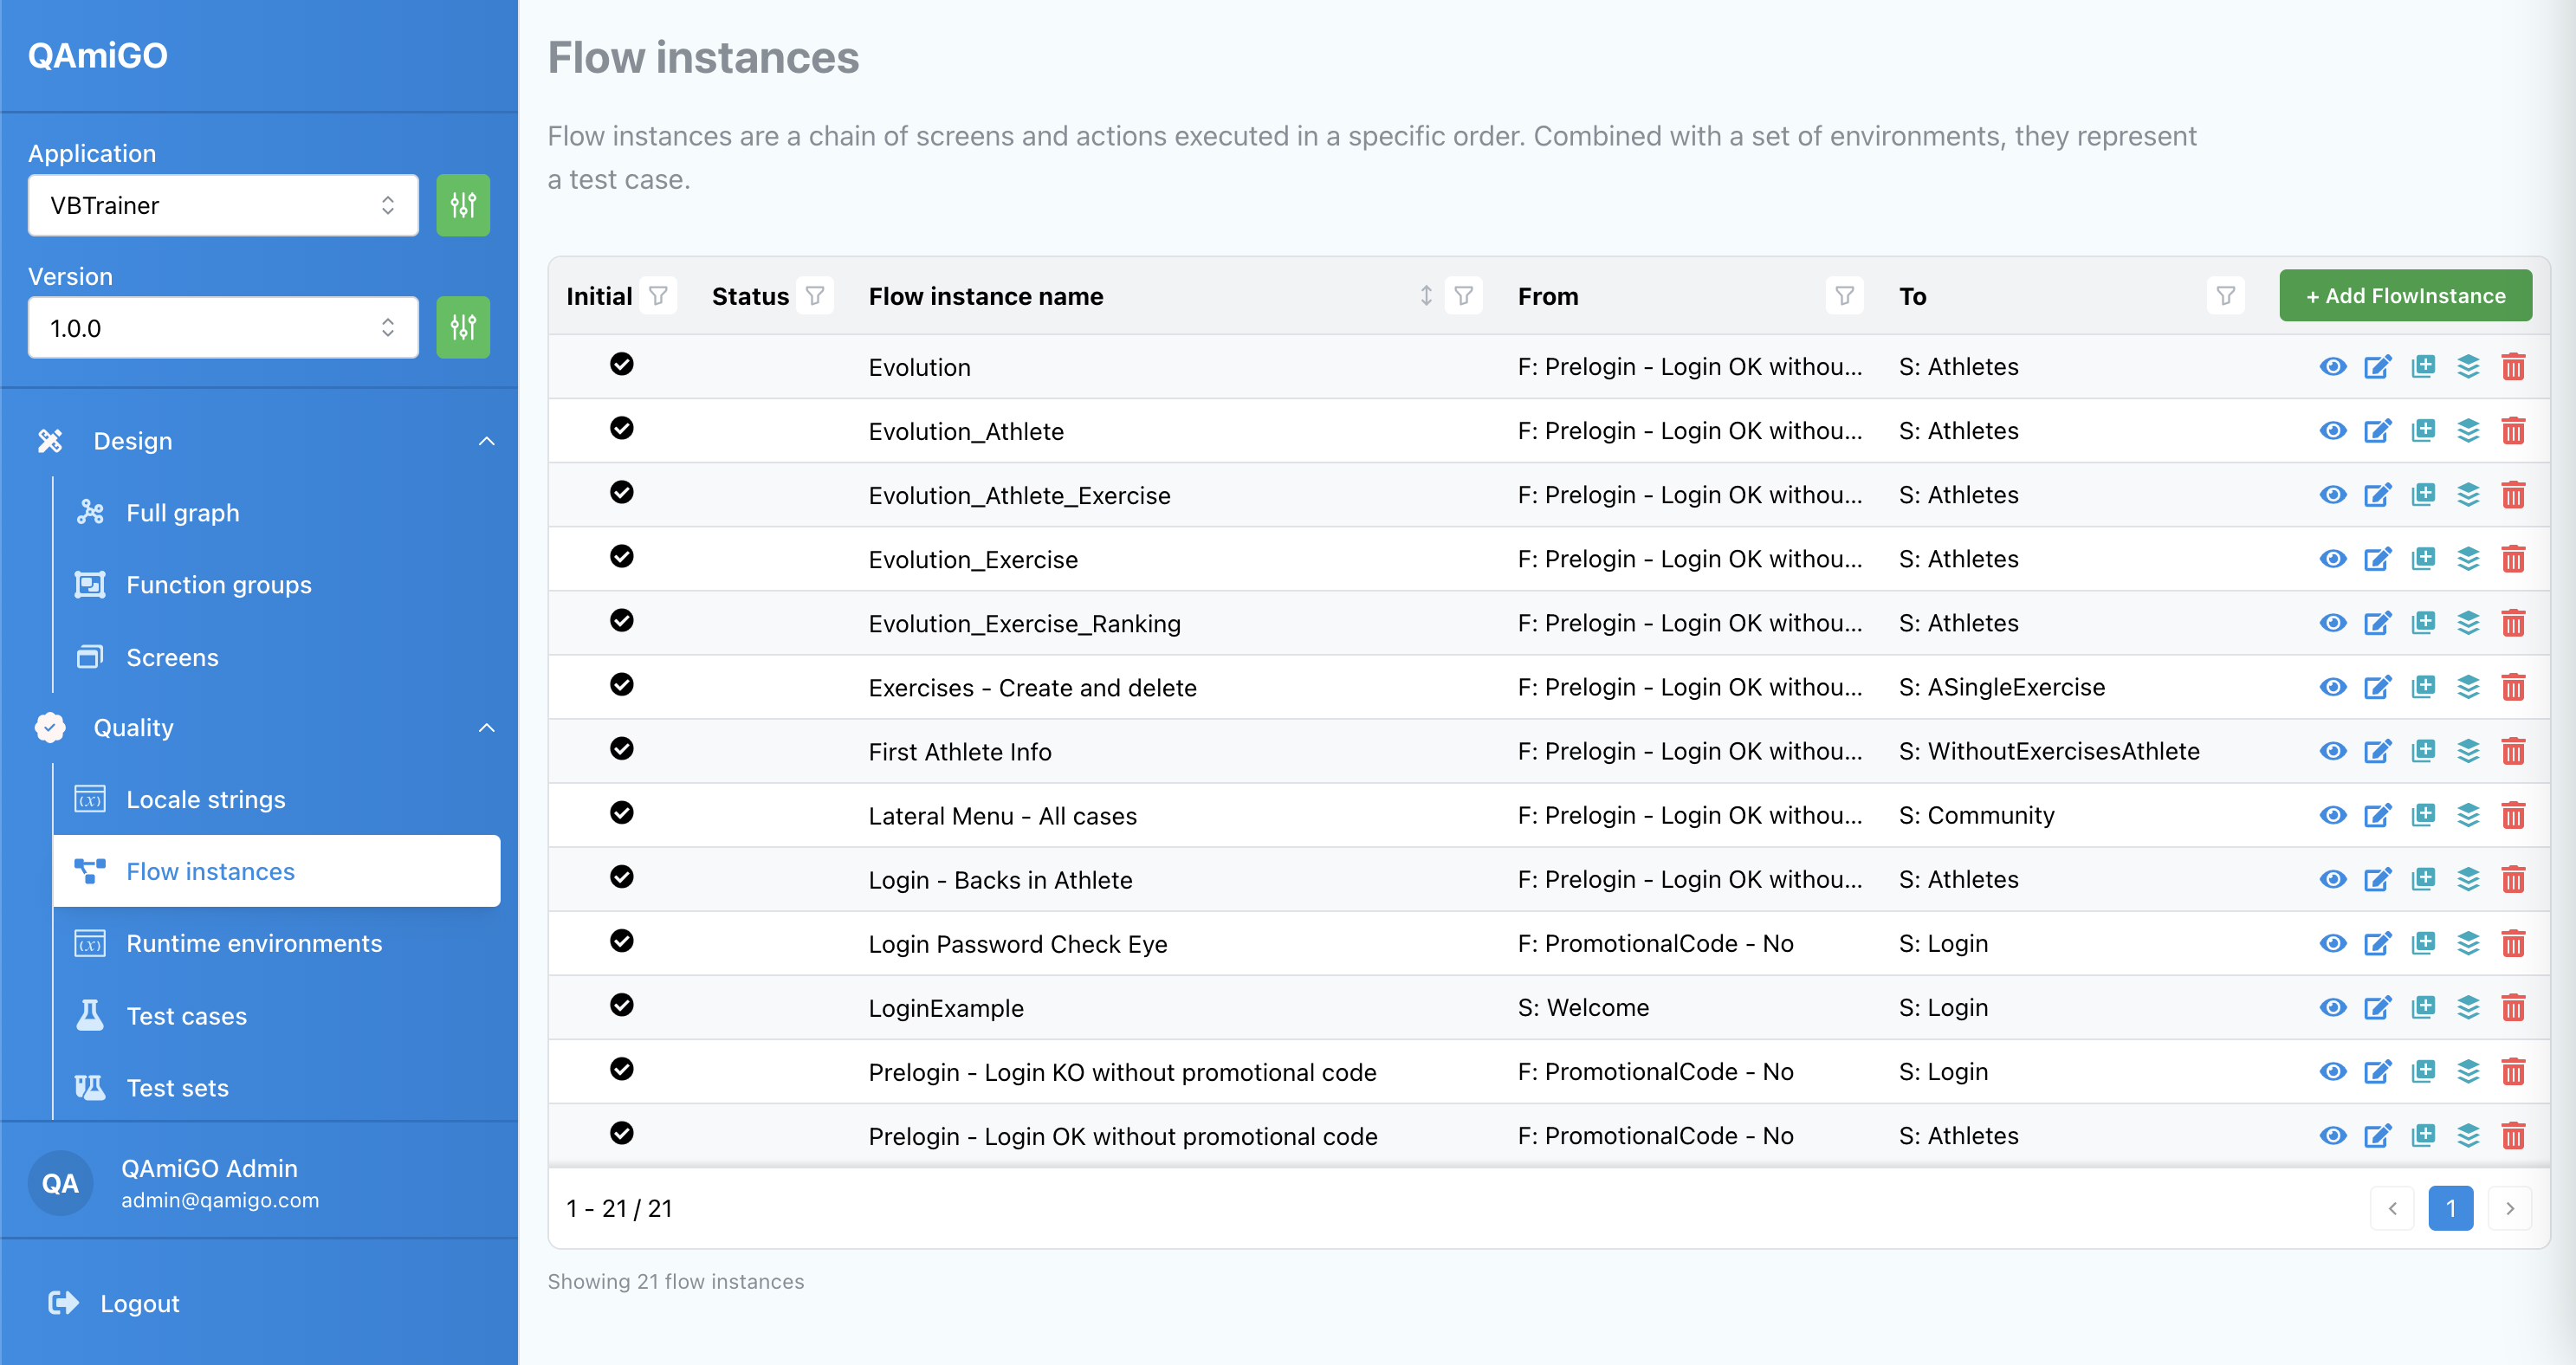The height and width of the screenshot is (1365, 2576).
Task: Open the Application dropdown showing VBTrainer
Action: (223, 205)
